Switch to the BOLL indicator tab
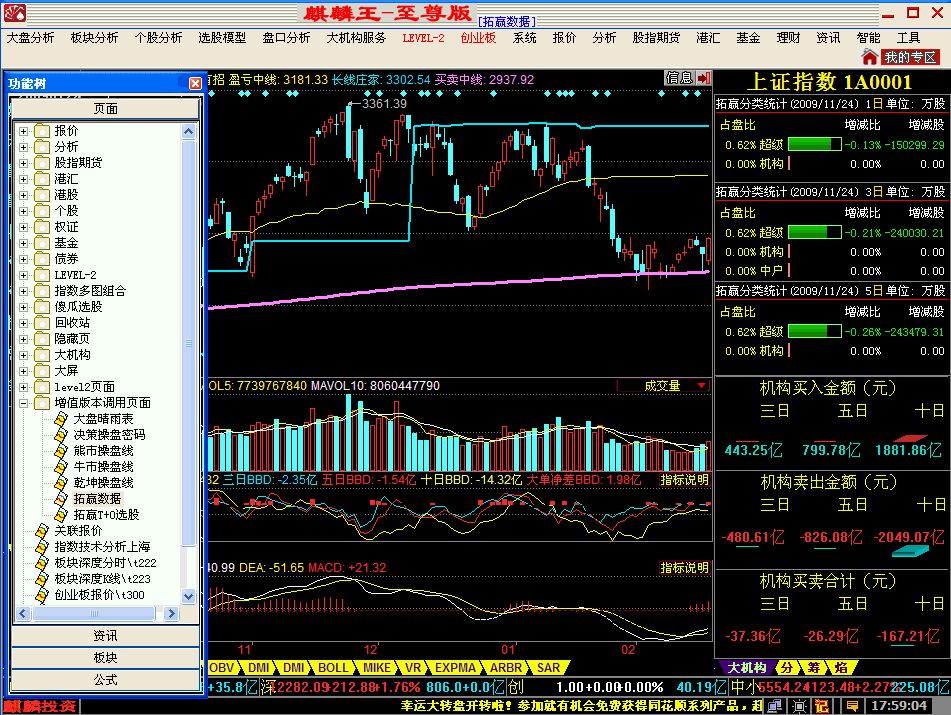951x715 pixels. (333, 668)
